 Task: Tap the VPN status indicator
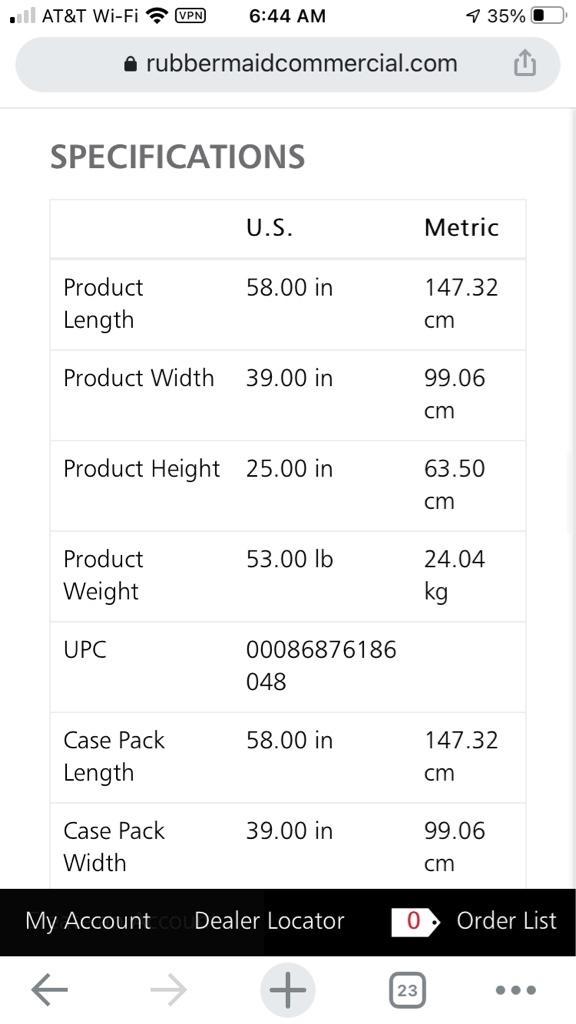point(191,16)
